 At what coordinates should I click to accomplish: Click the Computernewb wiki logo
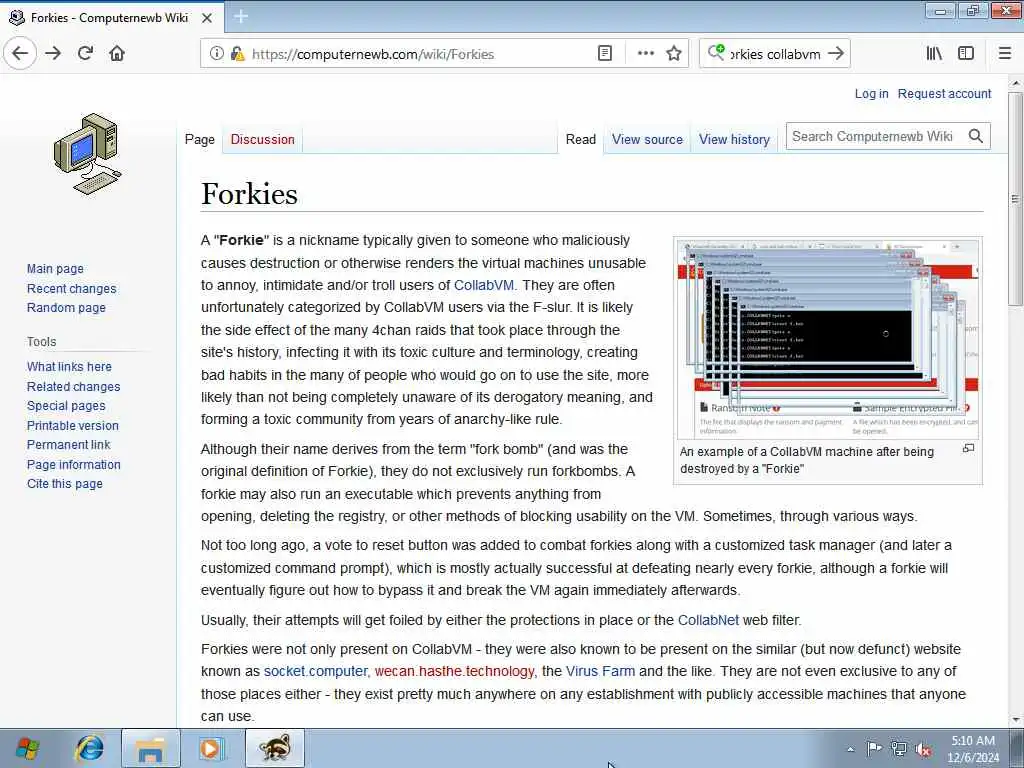point(88,154)
